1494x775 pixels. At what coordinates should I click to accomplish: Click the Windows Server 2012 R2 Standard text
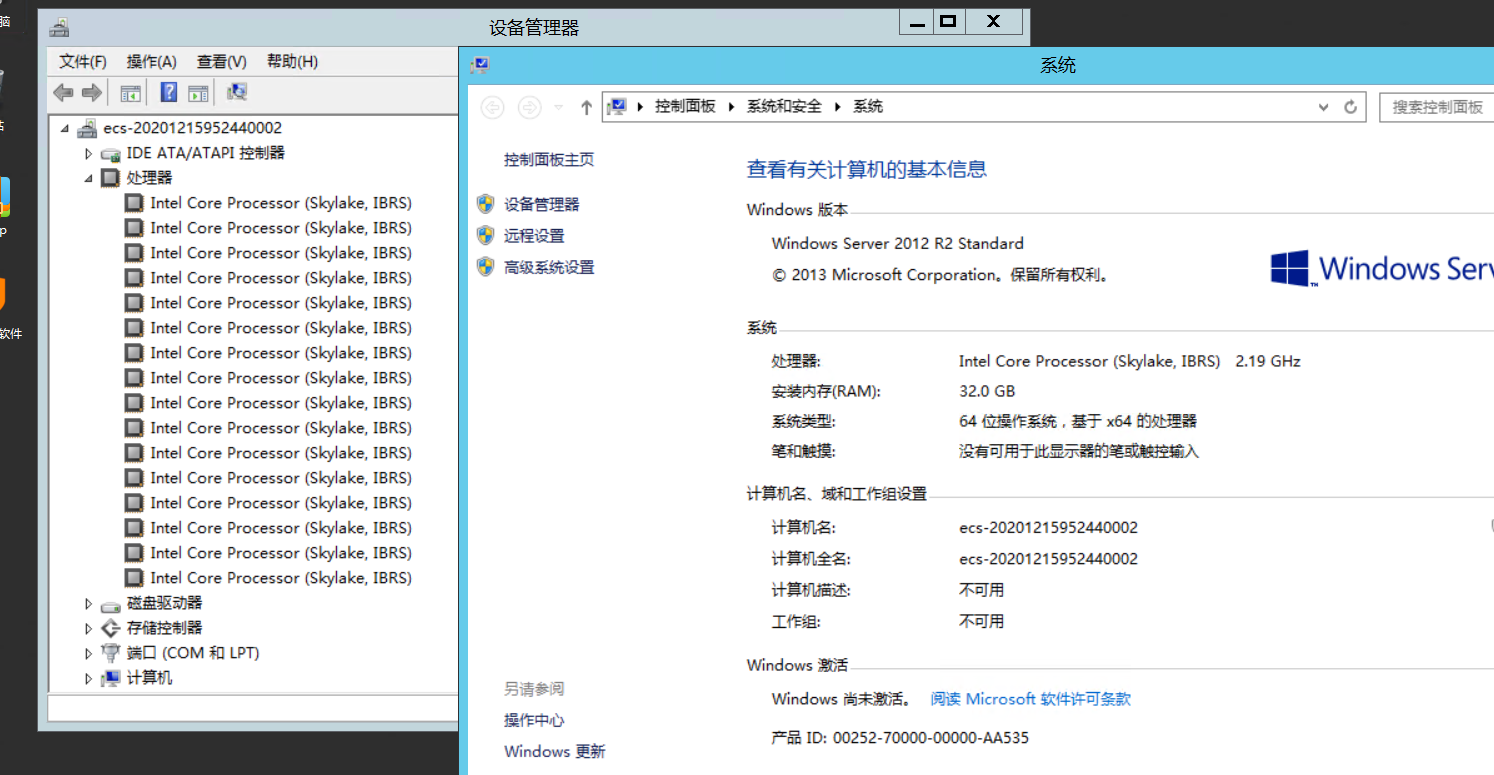[898, 243]
